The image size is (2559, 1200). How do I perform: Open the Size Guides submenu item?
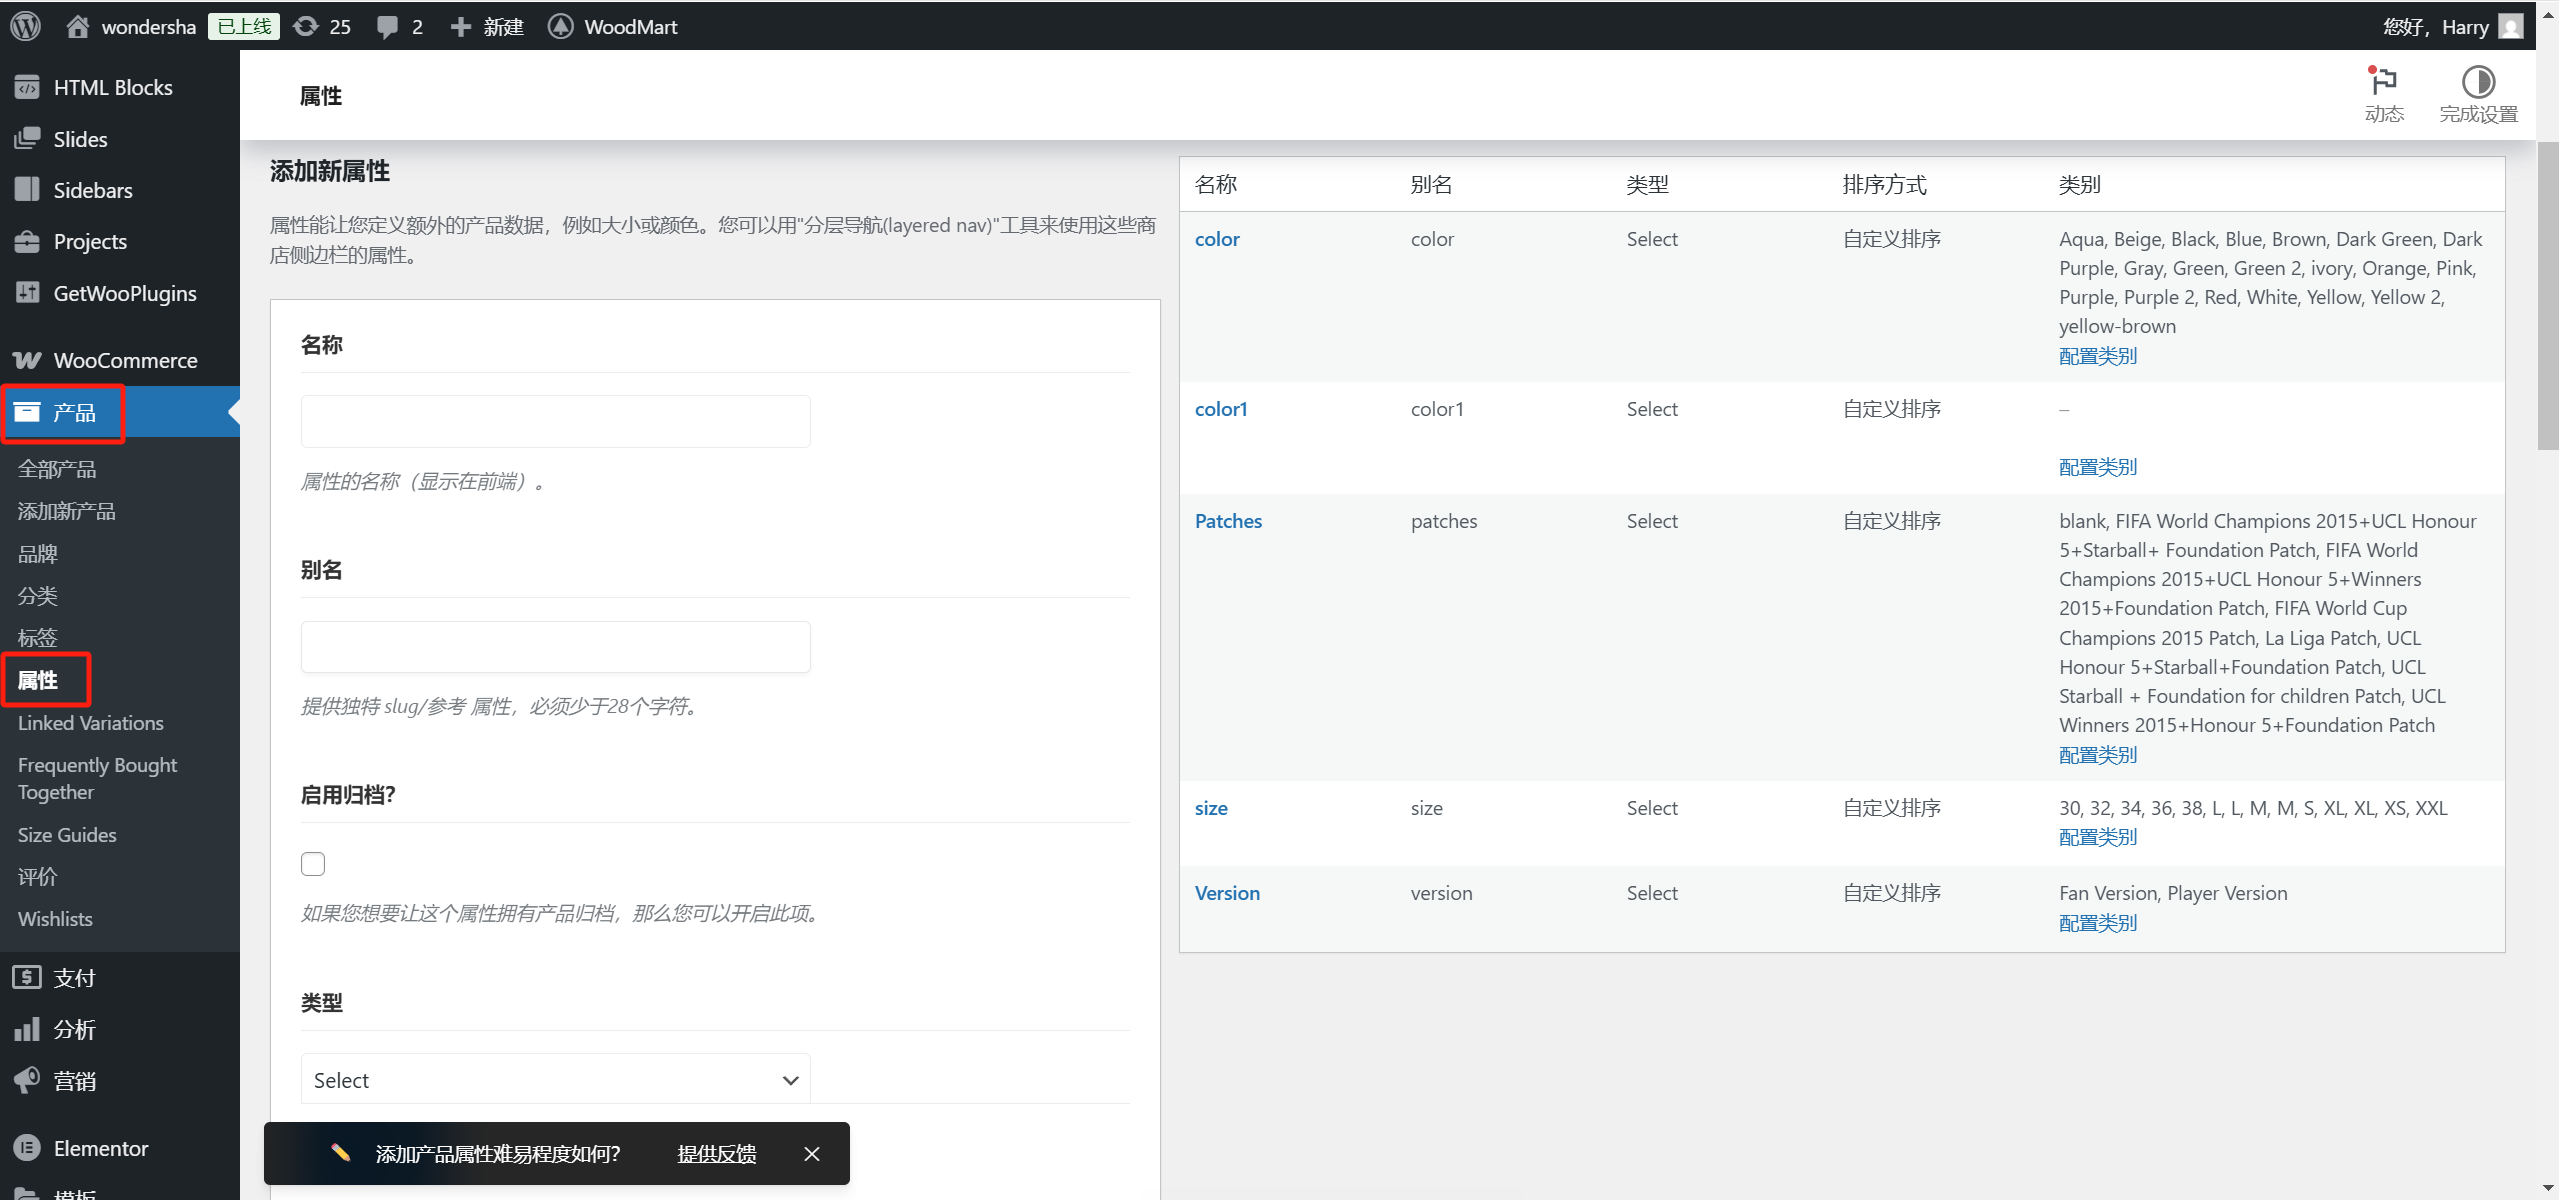[x=67, y=834]
